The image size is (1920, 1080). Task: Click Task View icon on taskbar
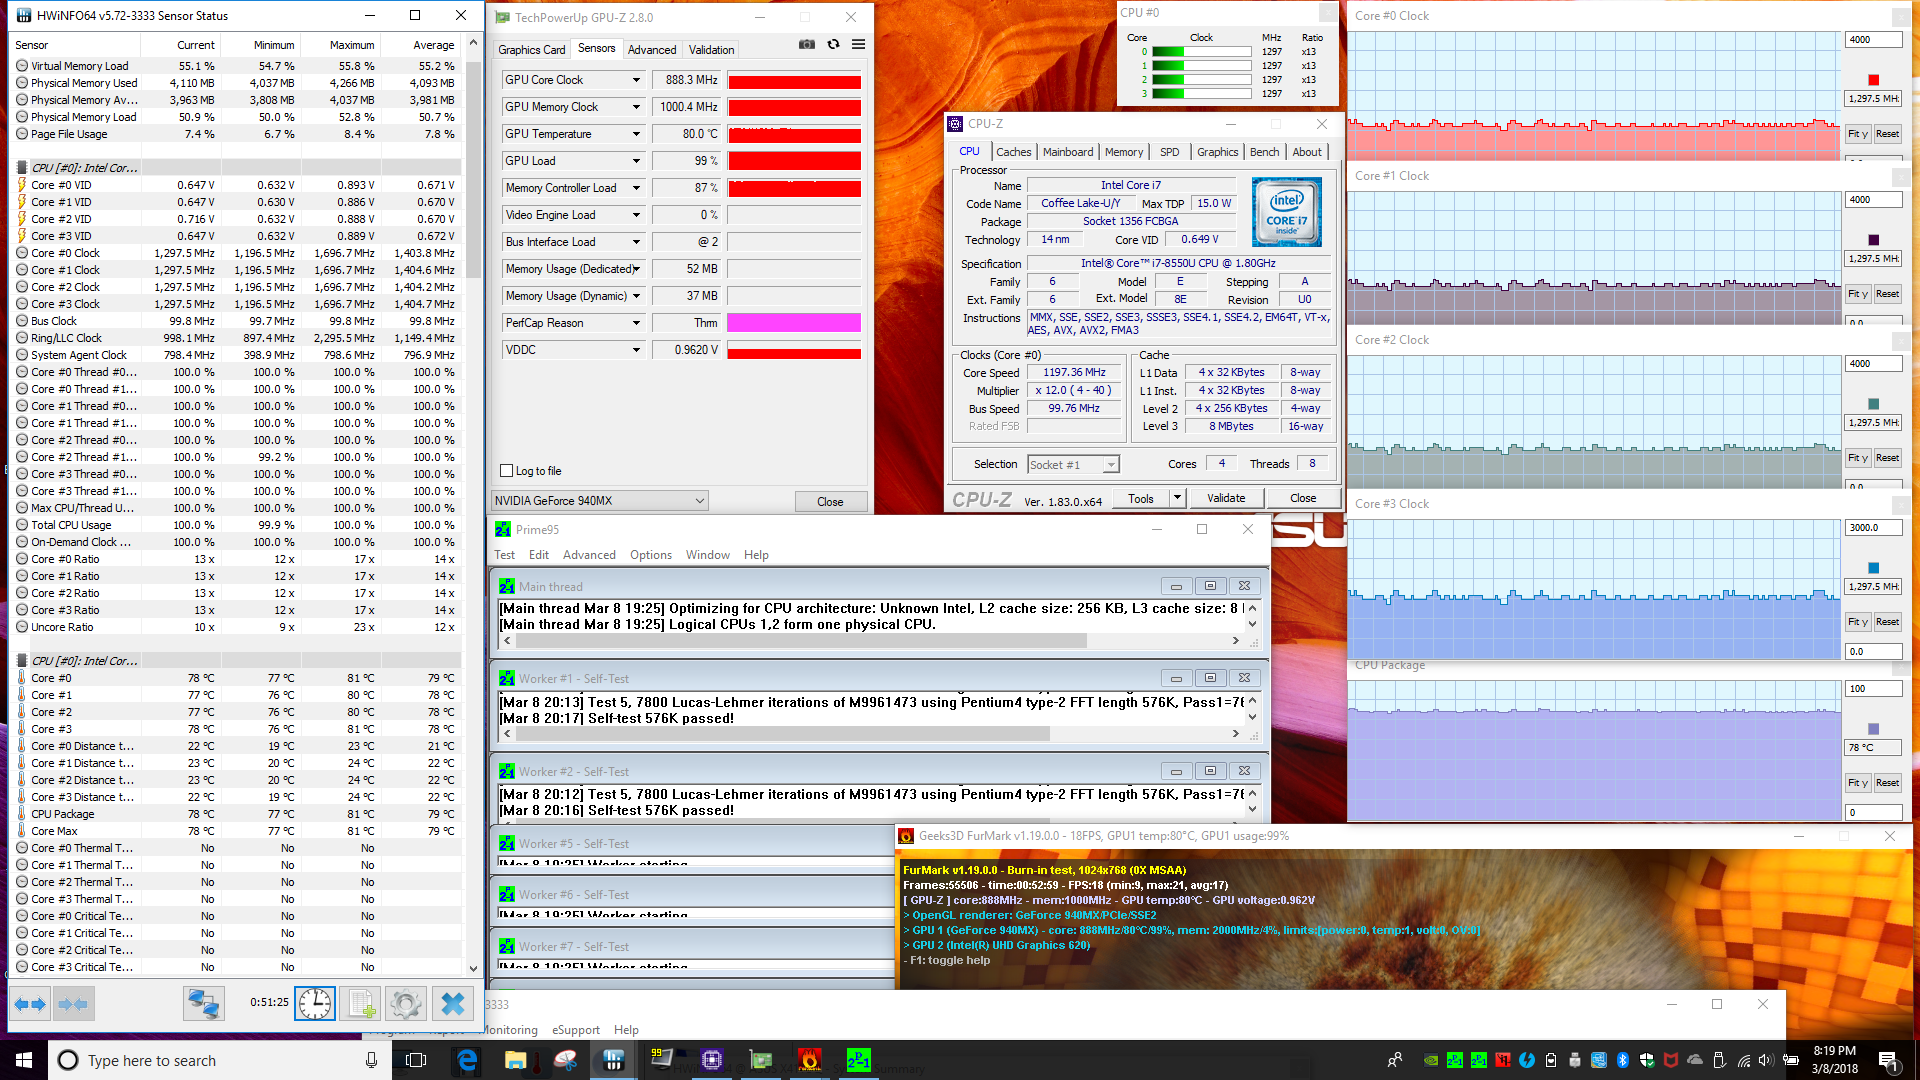(416, 1060)
